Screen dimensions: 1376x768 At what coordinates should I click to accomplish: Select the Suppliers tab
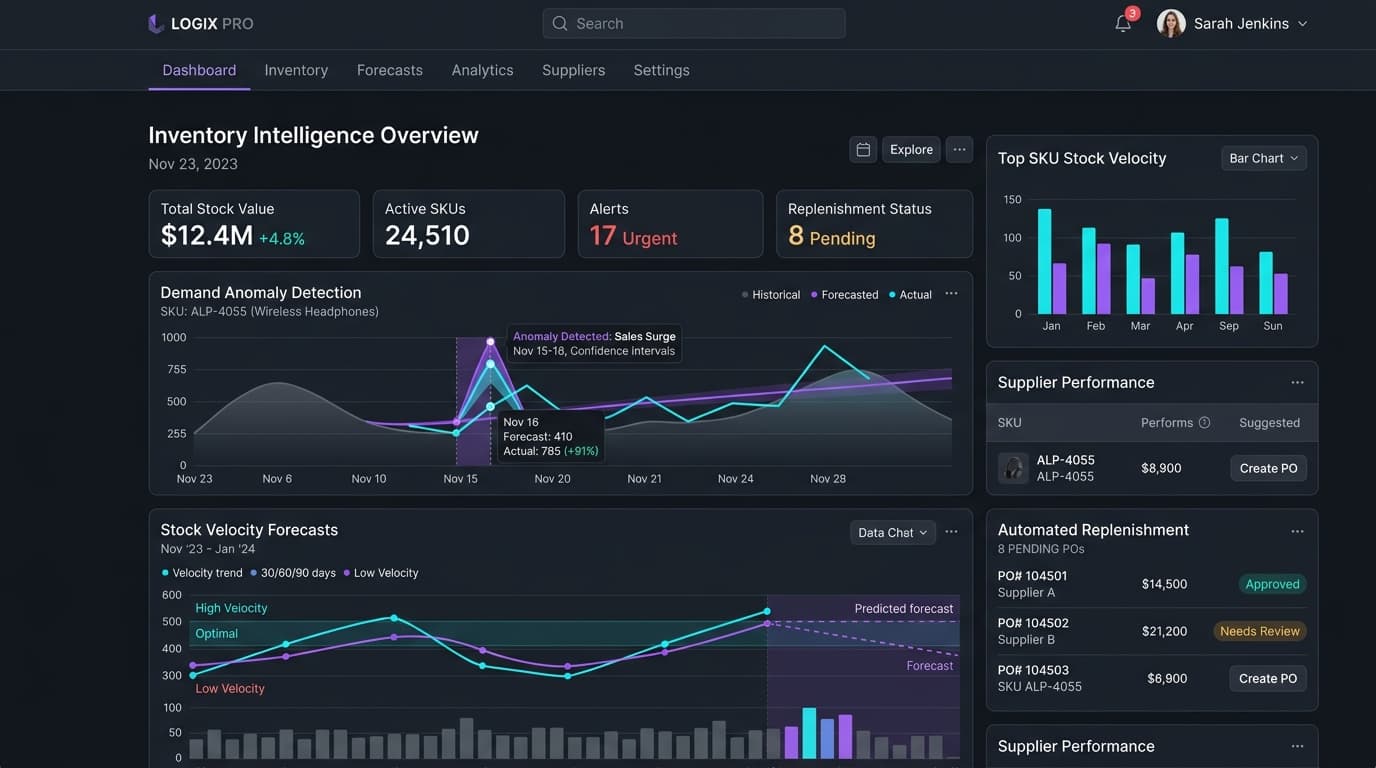click(573, 70)
